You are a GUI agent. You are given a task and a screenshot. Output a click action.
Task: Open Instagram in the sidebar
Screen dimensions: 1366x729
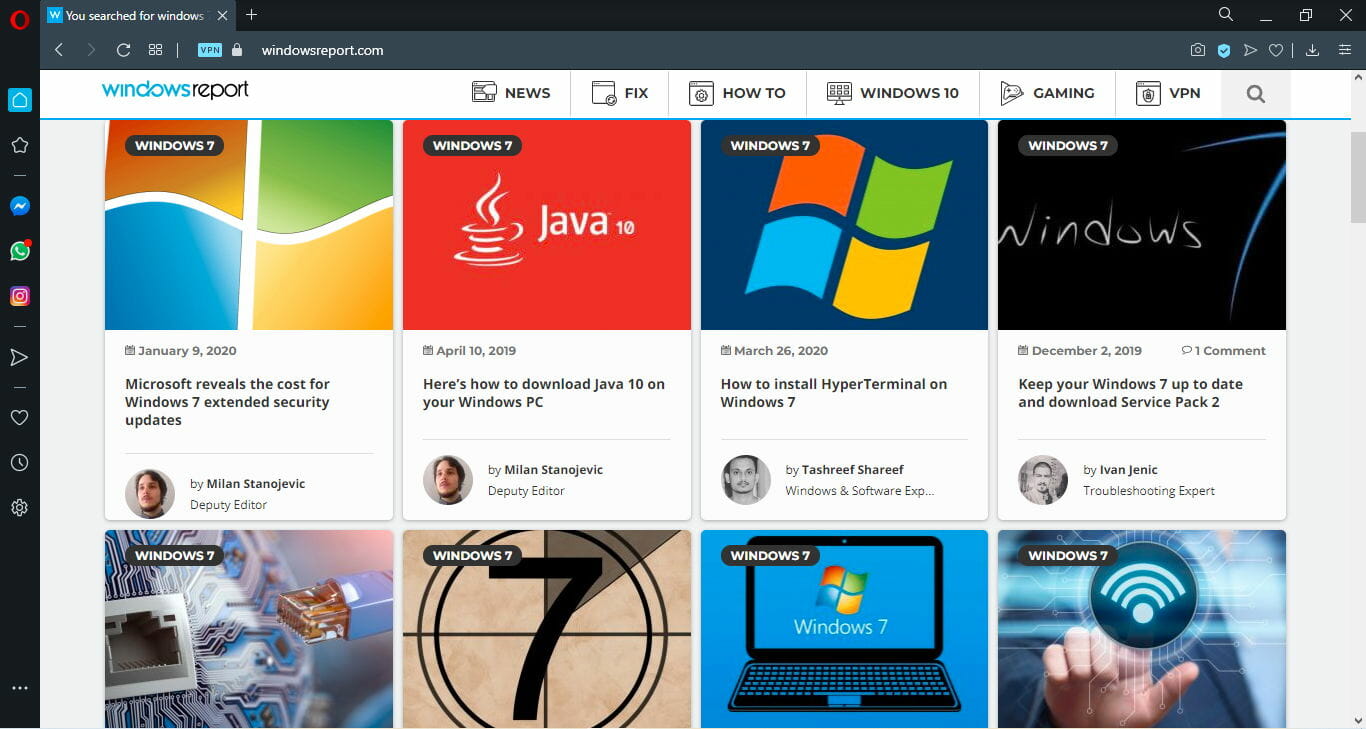point(19,296)
